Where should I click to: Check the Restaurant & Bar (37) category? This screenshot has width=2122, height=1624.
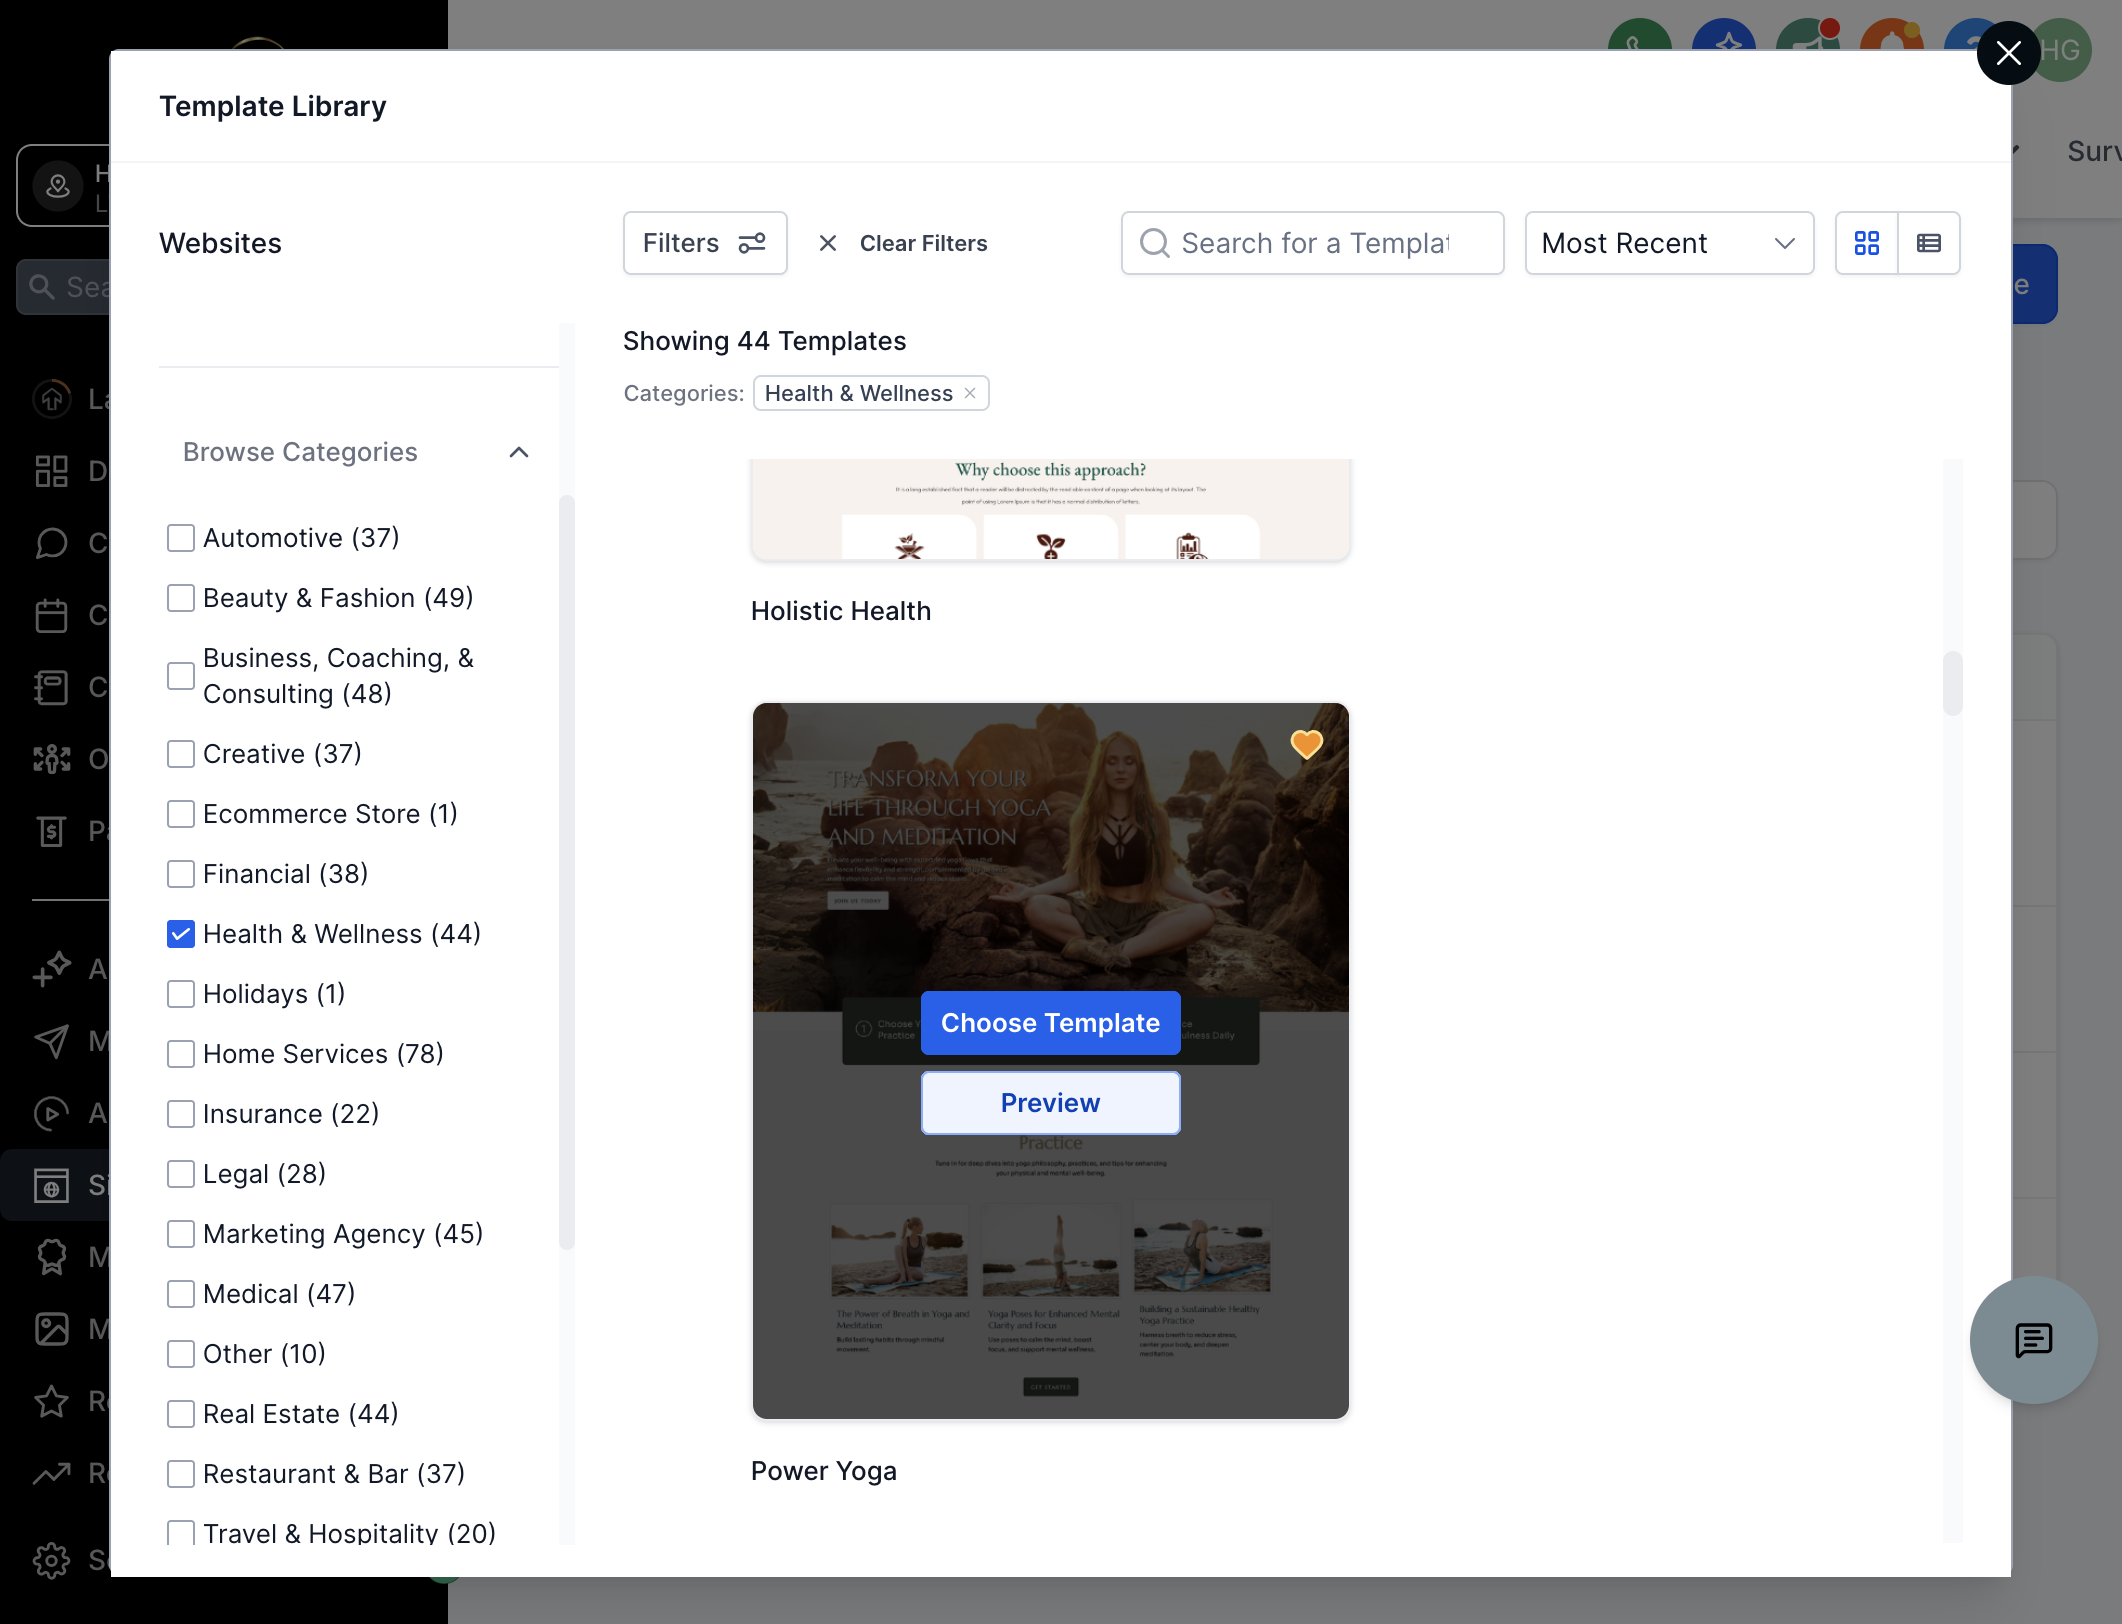[x=181, y=1474]
